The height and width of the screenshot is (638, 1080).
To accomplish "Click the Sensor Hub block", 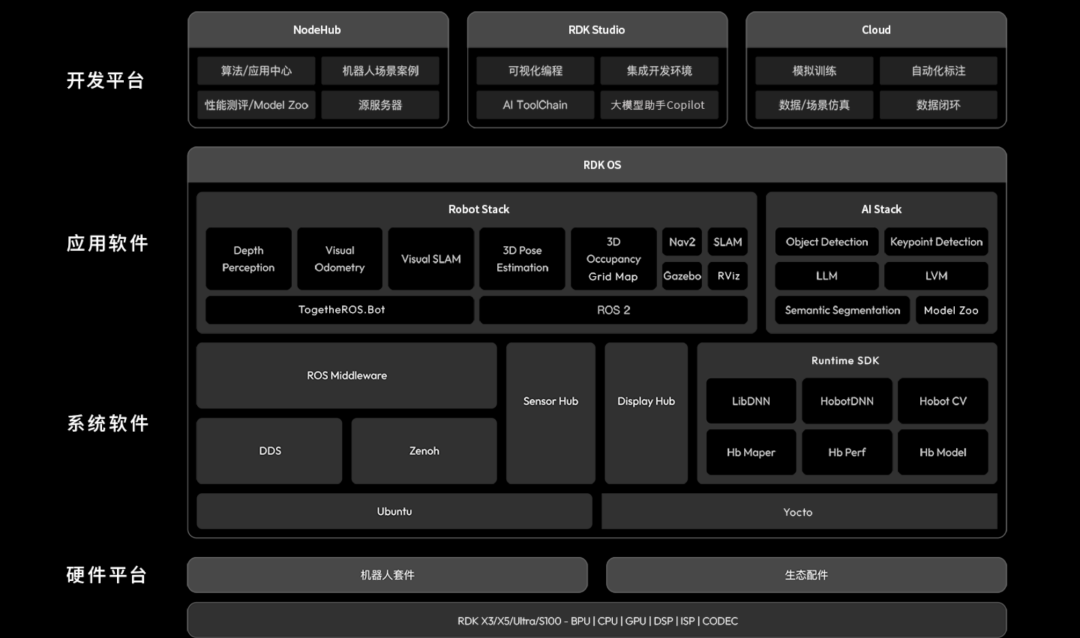I will click(x=550, y=413).
